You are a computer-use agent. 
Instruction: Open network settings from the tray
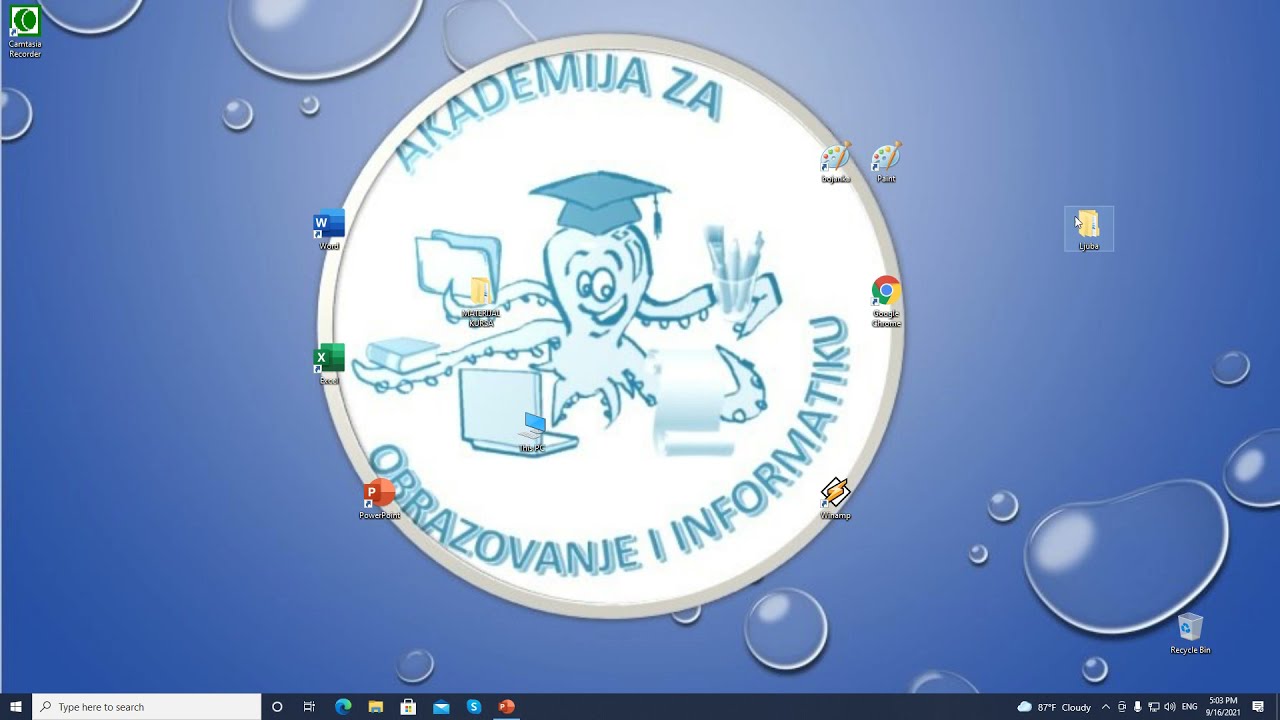coord(1154,707)
